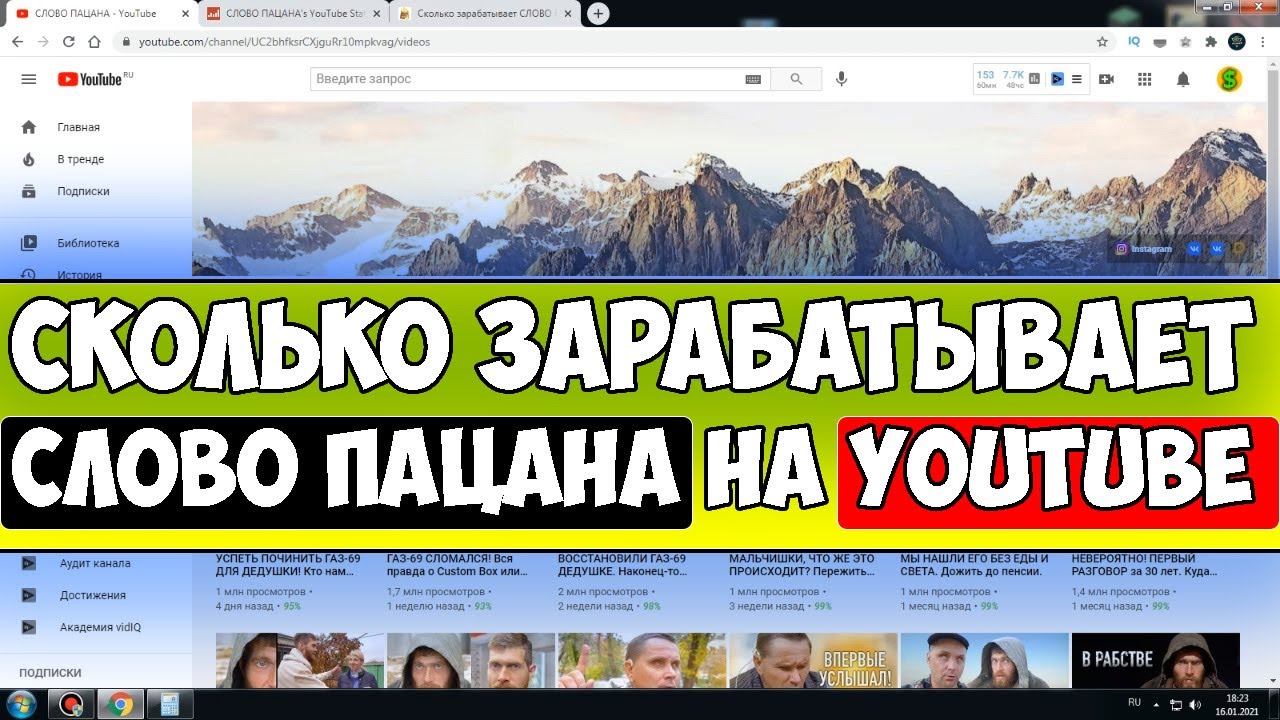Reload the current page

pyautogui.click(x=69, y=42)
